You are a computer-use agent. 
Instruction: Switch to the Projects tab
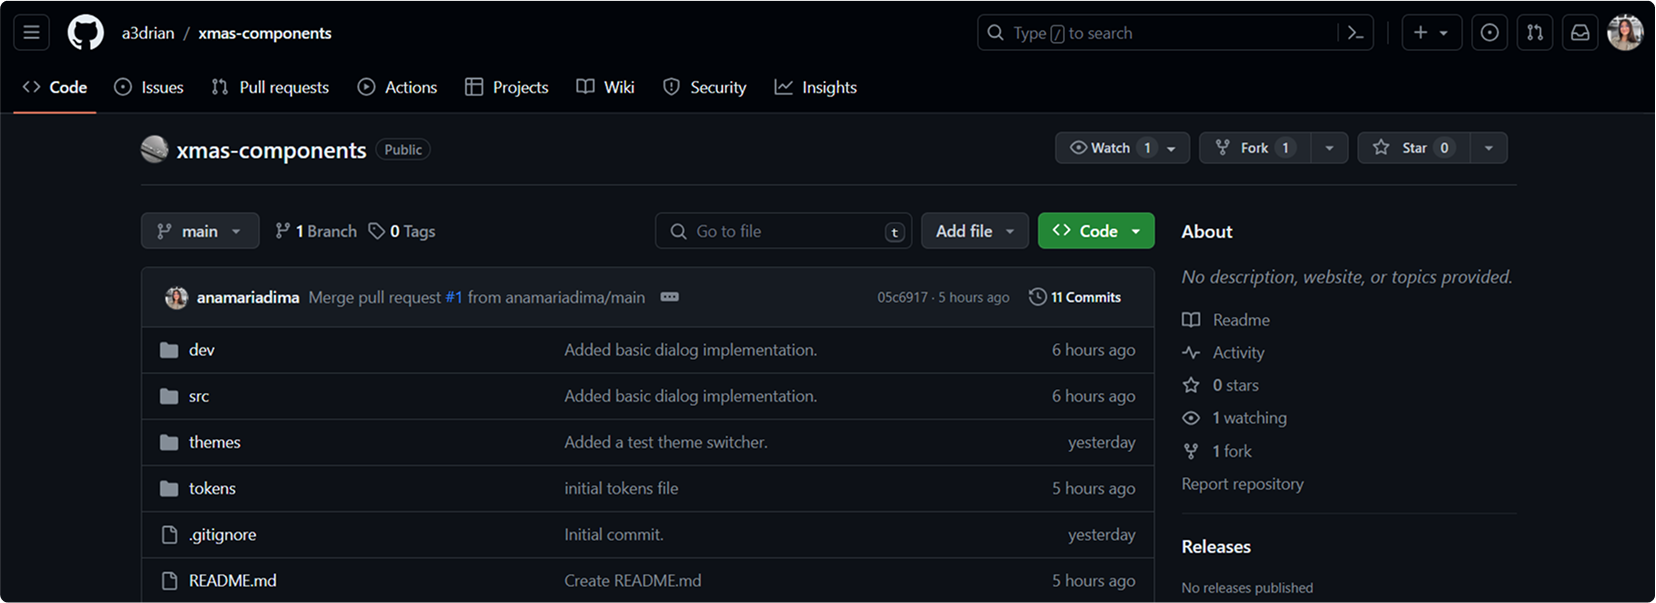point(507,88)
